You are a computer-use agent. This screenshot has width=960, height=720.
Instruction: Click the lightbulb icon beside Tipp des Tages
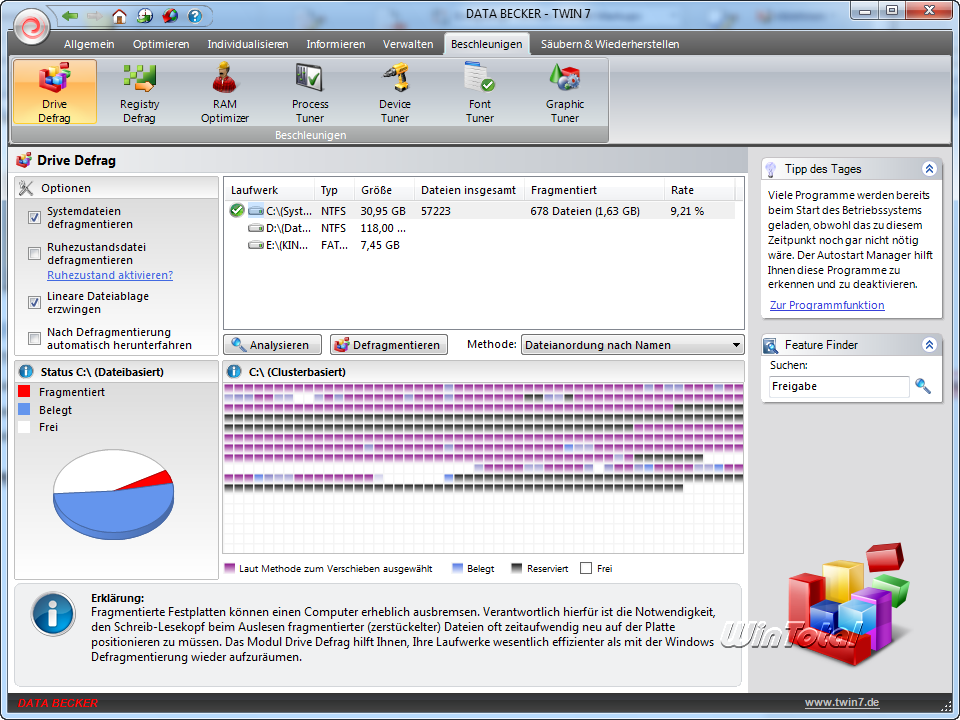coord(771,169)
